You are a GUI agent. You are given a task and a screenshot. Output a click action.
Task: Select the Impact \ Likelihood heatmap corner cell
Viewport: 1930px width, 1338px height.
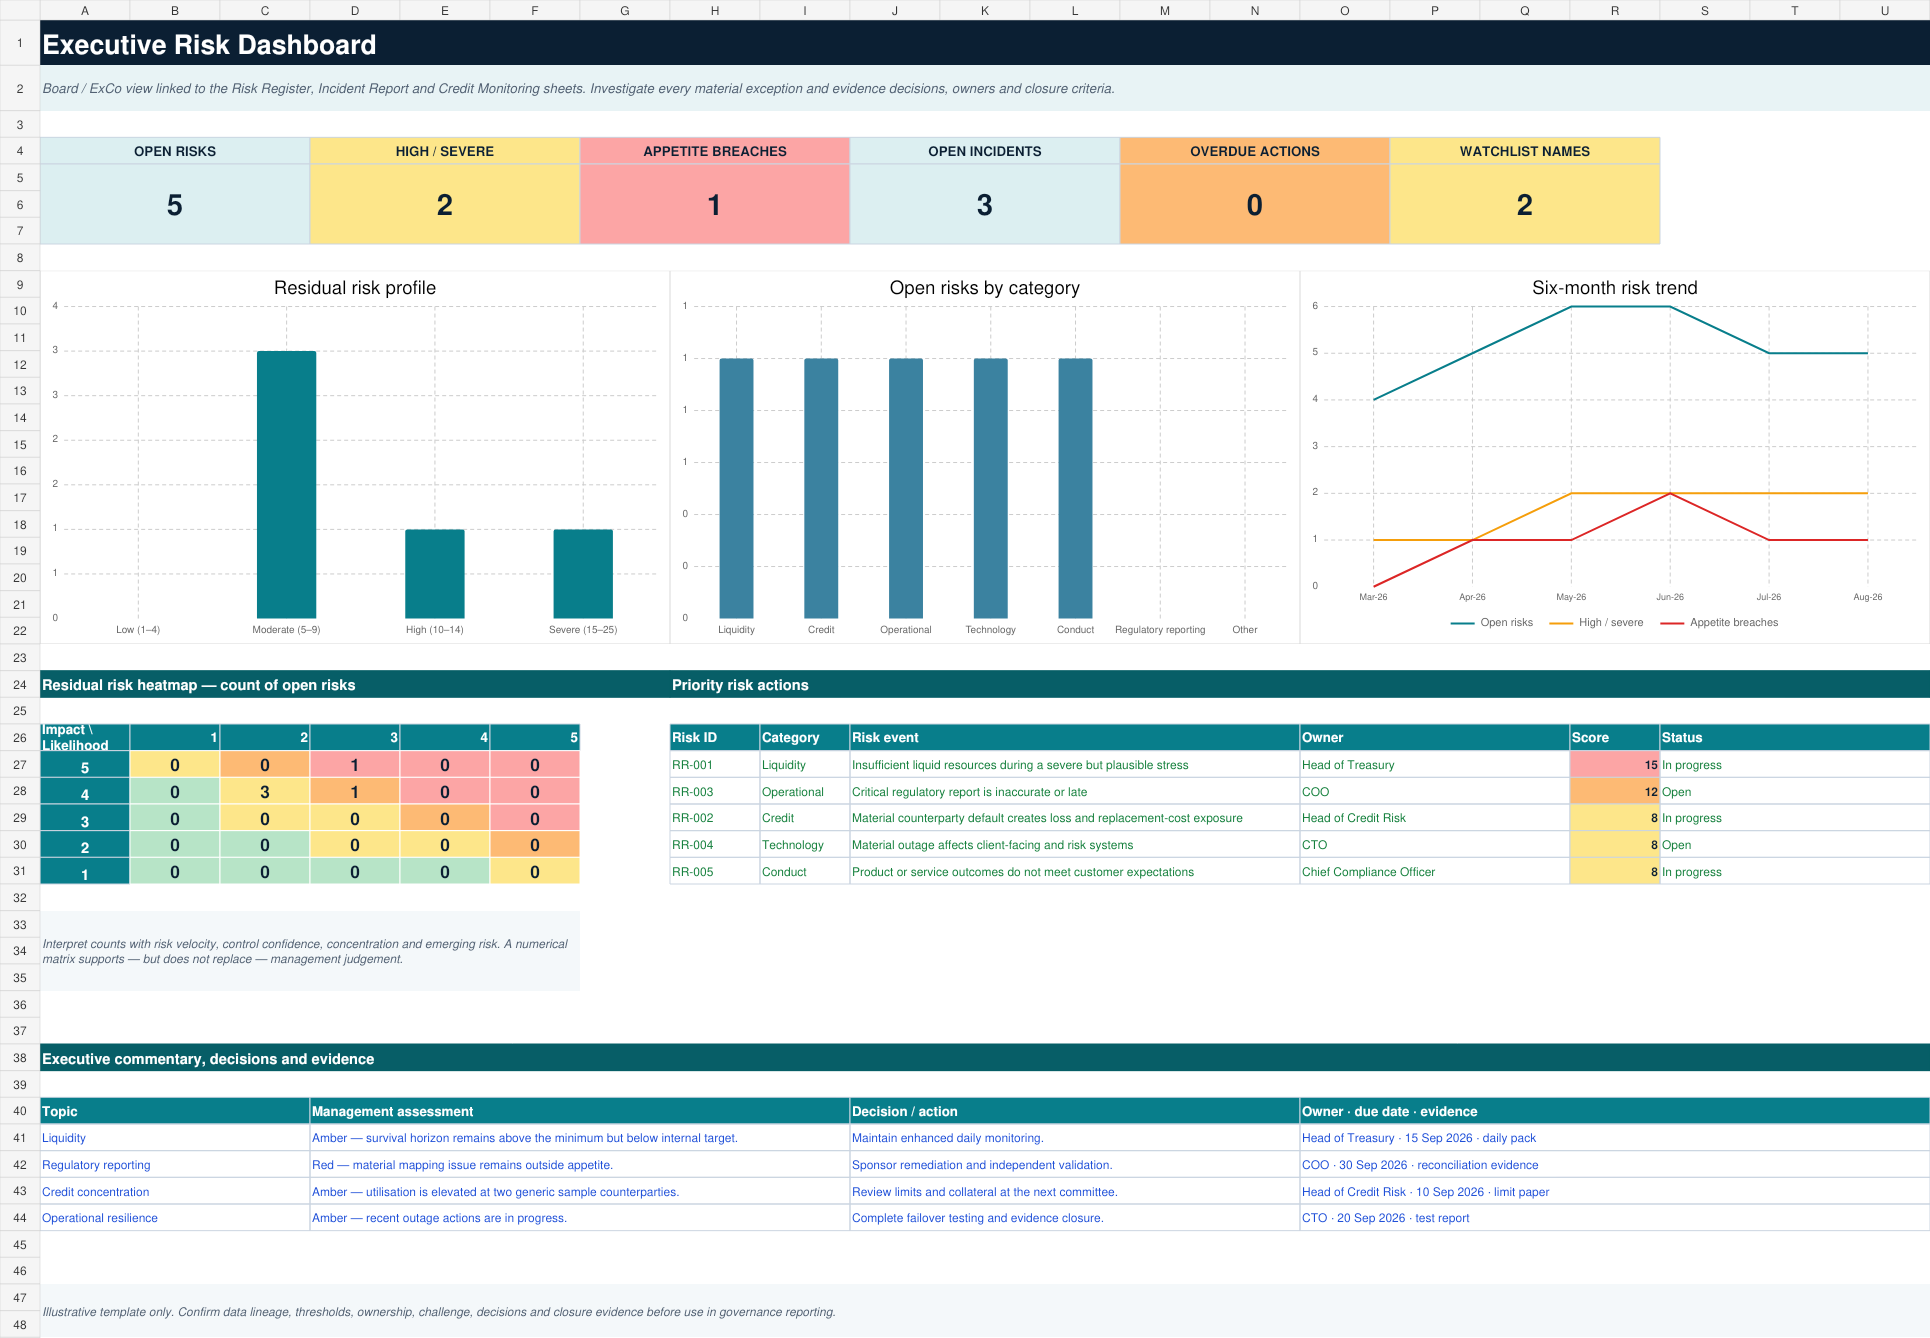click(85, 738)
